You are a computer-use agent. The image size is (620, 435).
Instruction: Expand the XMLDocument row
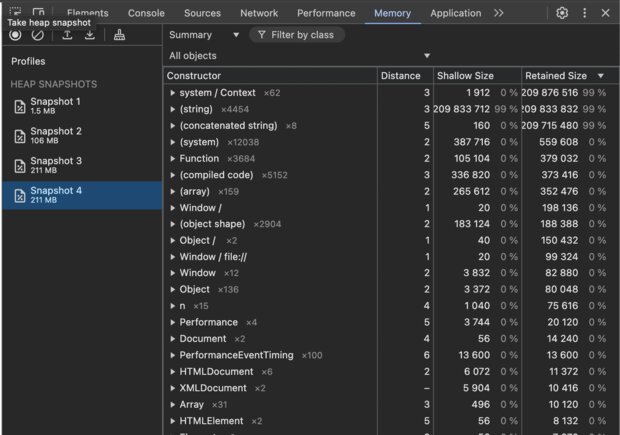pos(172,388)
